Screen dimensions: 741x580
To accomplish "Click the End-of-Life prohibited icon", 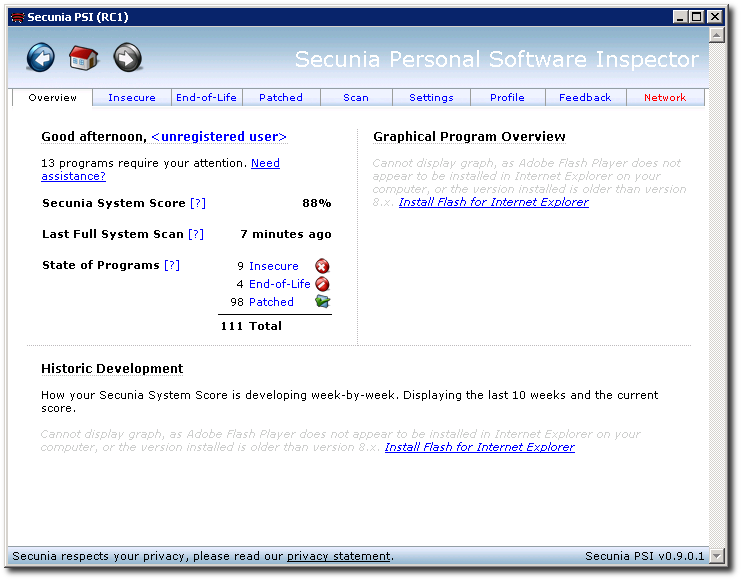I will (x=322, y=284).
